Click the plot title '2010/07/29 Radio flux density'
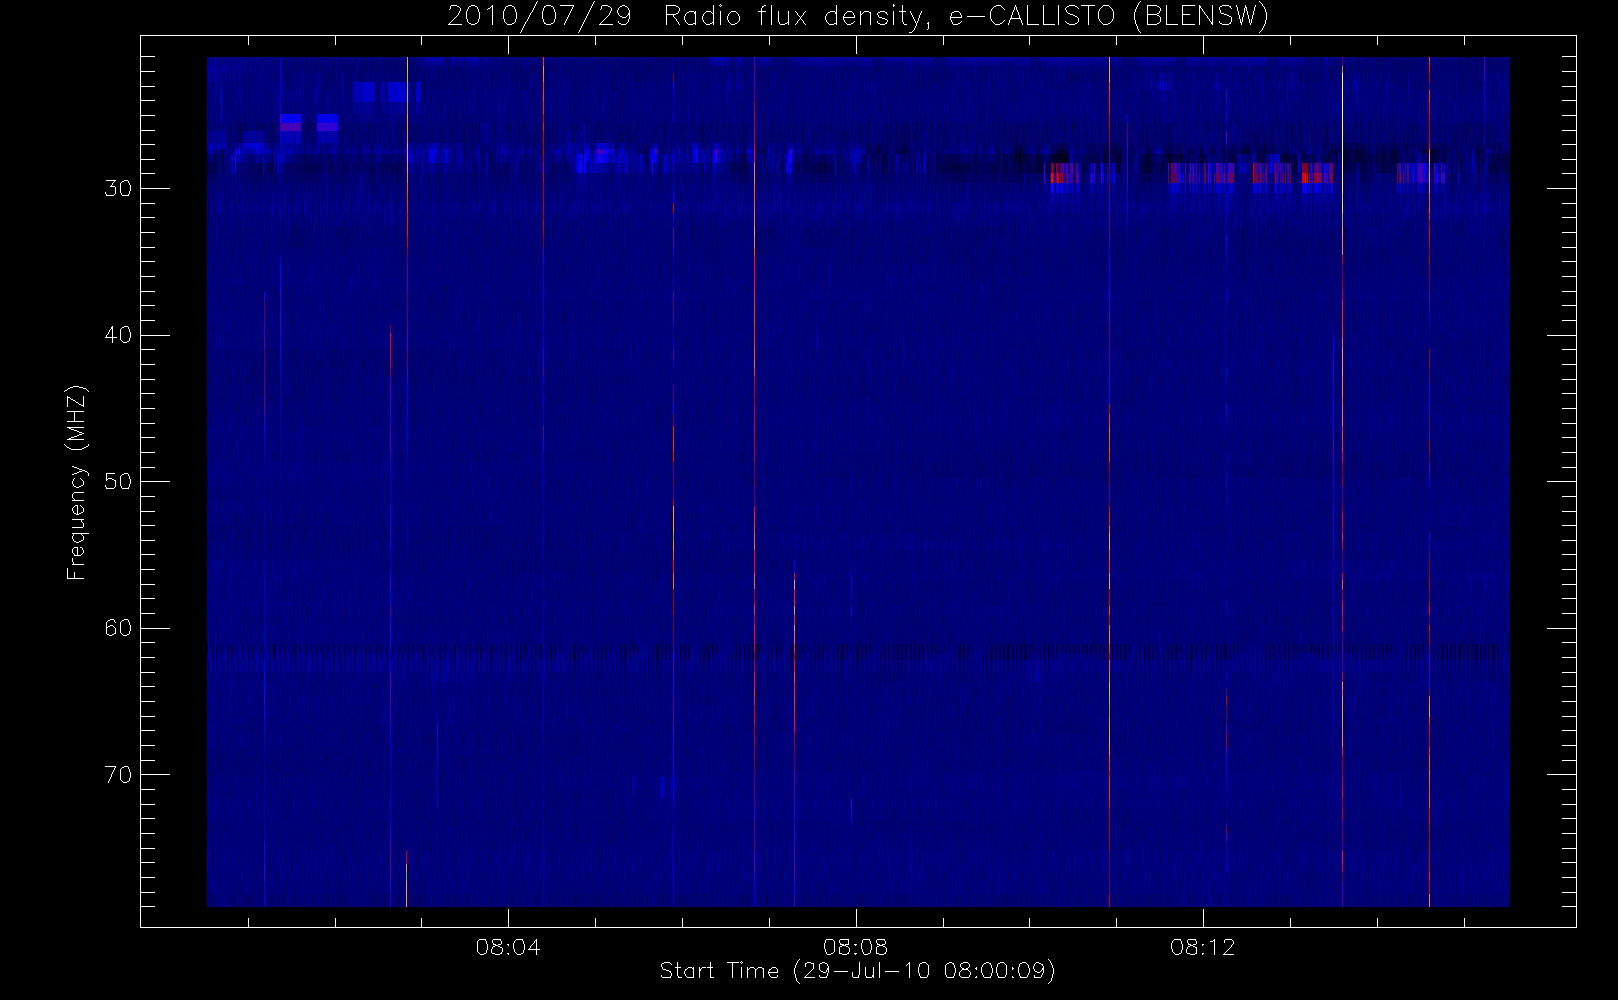The height and width of the screenshot is (1000, 1618). coord(857,17)
